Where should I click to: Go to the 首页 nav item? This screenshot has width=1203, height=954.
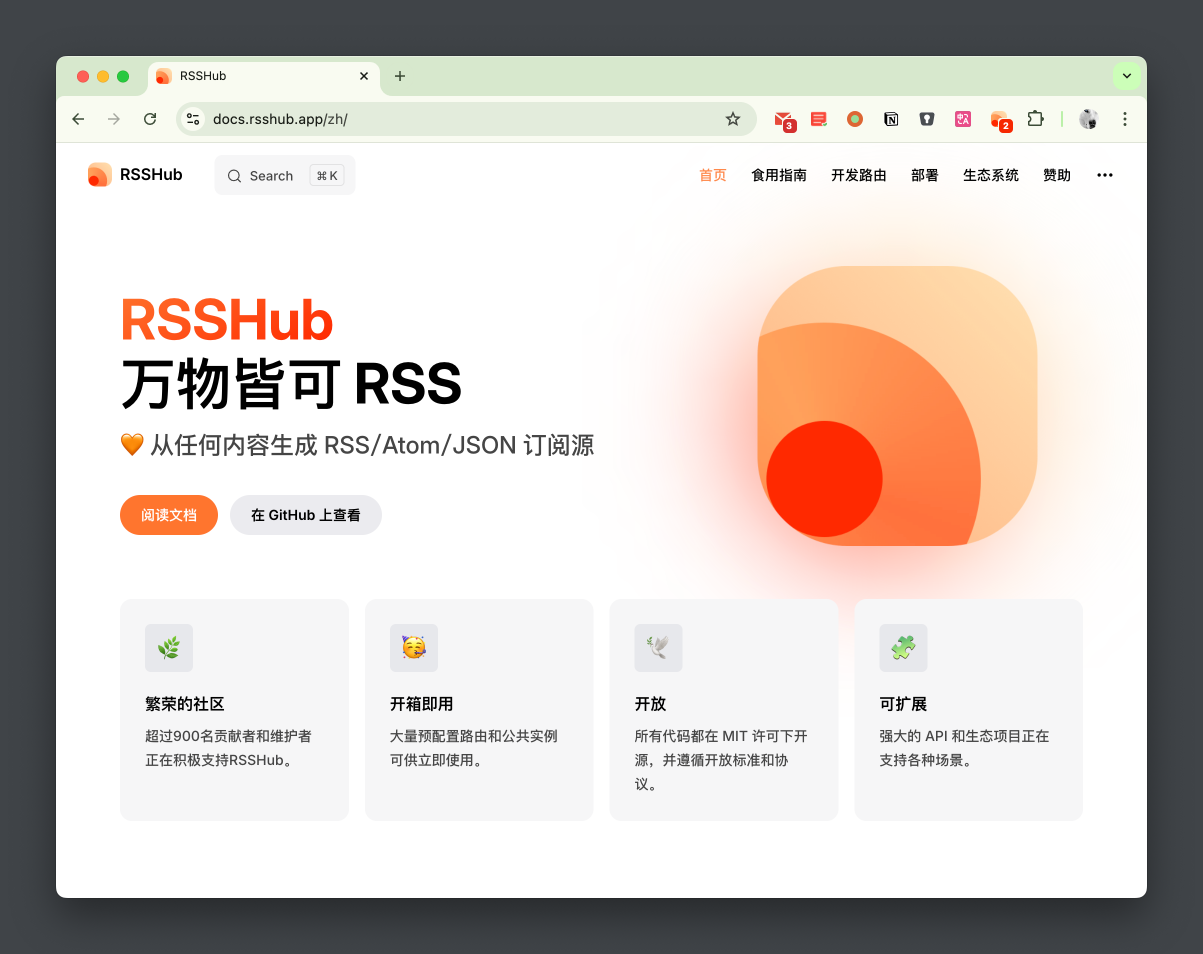click(713, 175)
